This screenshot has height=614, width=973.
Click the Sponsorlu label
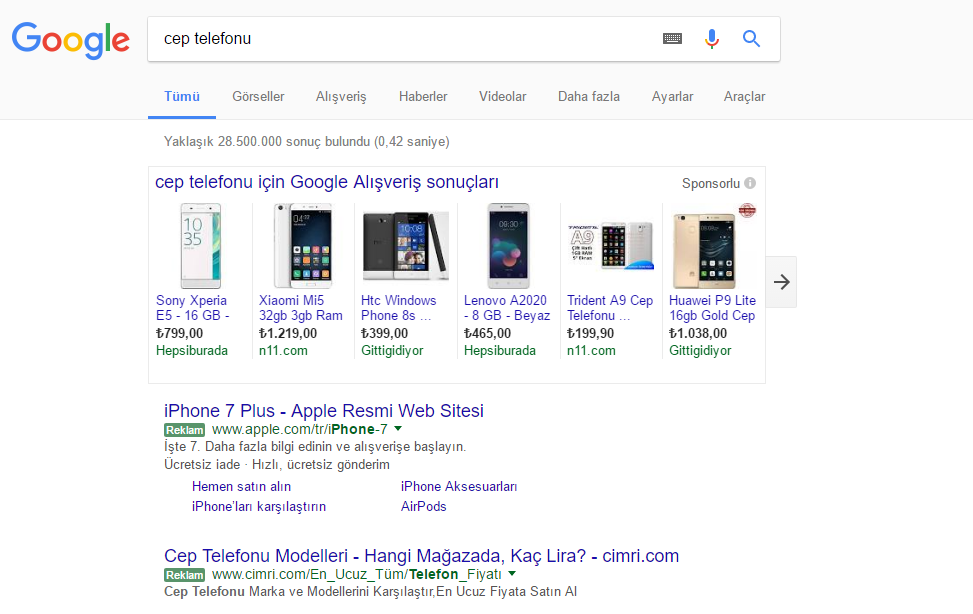(711, 184)
